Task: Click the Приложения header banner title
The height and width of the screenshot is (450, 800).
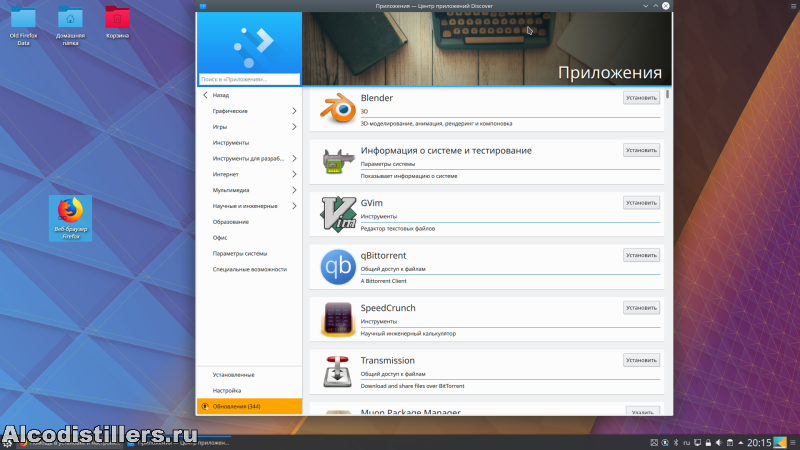Action: point(610,72)
